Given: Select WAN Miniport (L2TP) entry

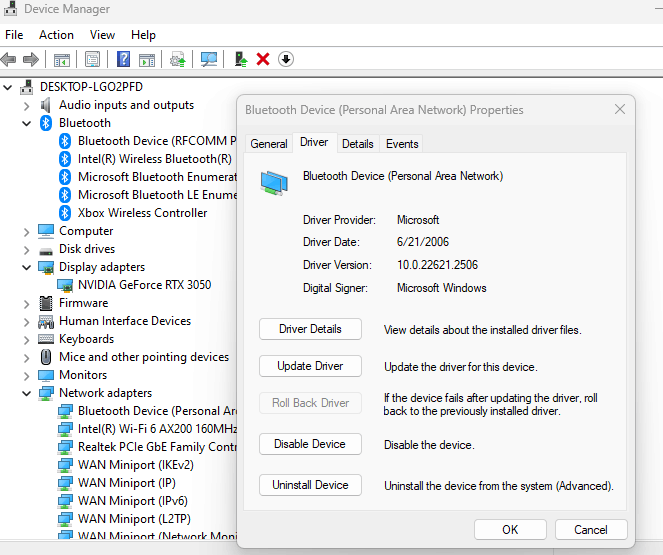Looking at the screenshot, I should 134,519.
